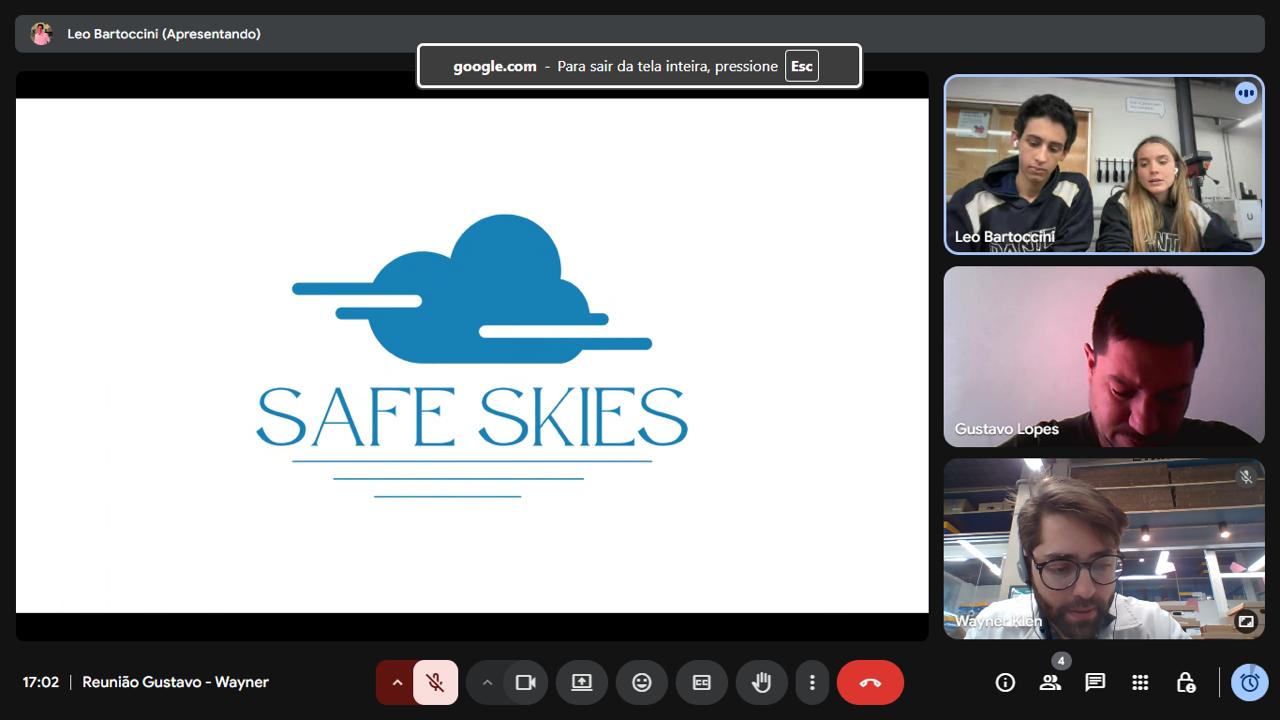Click the present screen icon
The image size is (1280, 720).
coord(582,683)
